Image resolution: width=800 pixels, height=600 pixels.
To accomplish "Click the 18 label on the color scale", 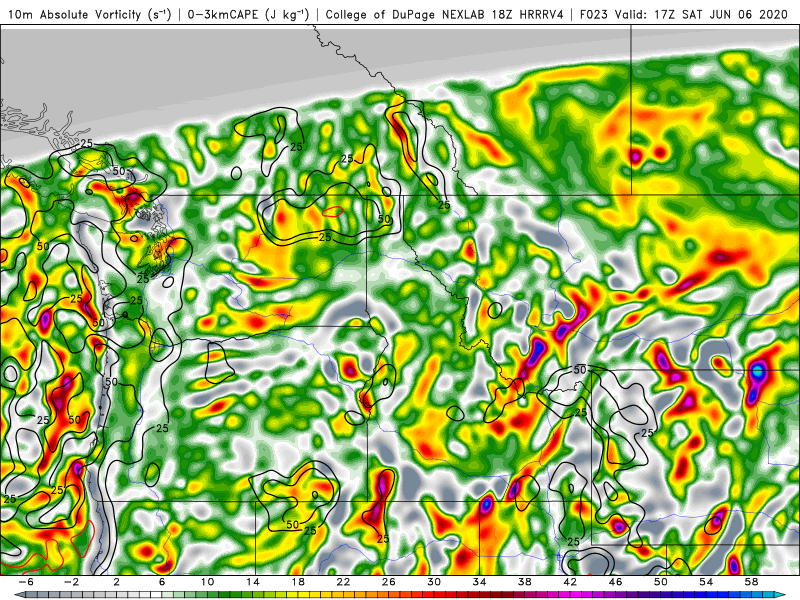I will pos(298,582).
